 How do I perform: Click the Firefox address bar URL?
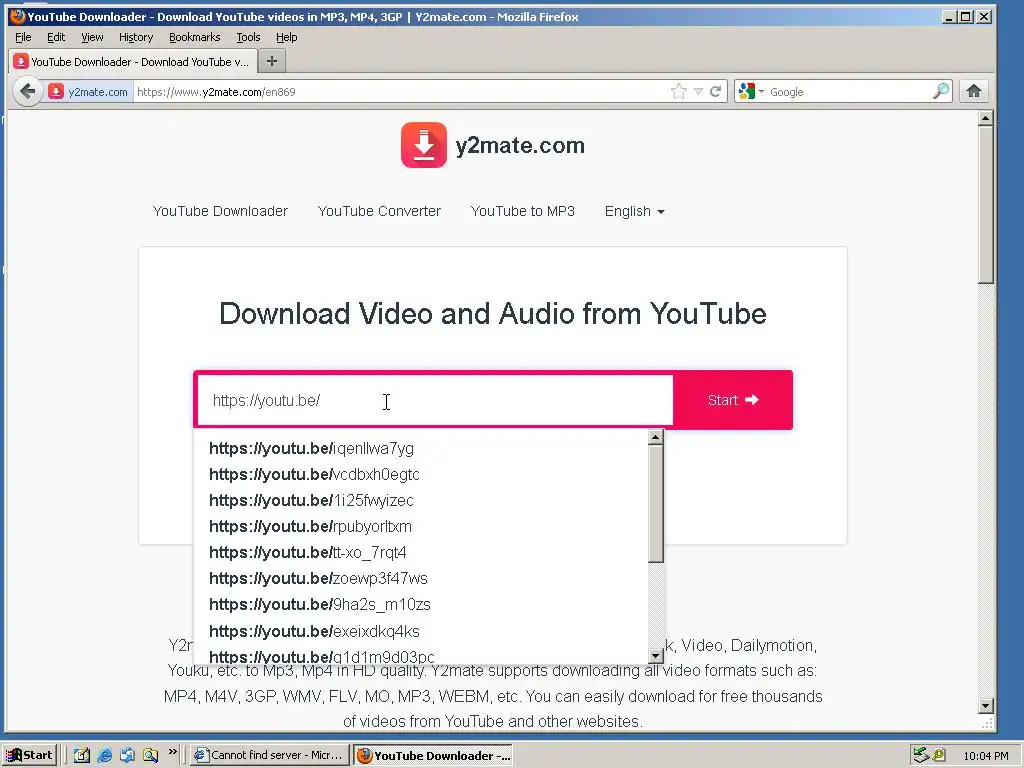coord(402,91)
